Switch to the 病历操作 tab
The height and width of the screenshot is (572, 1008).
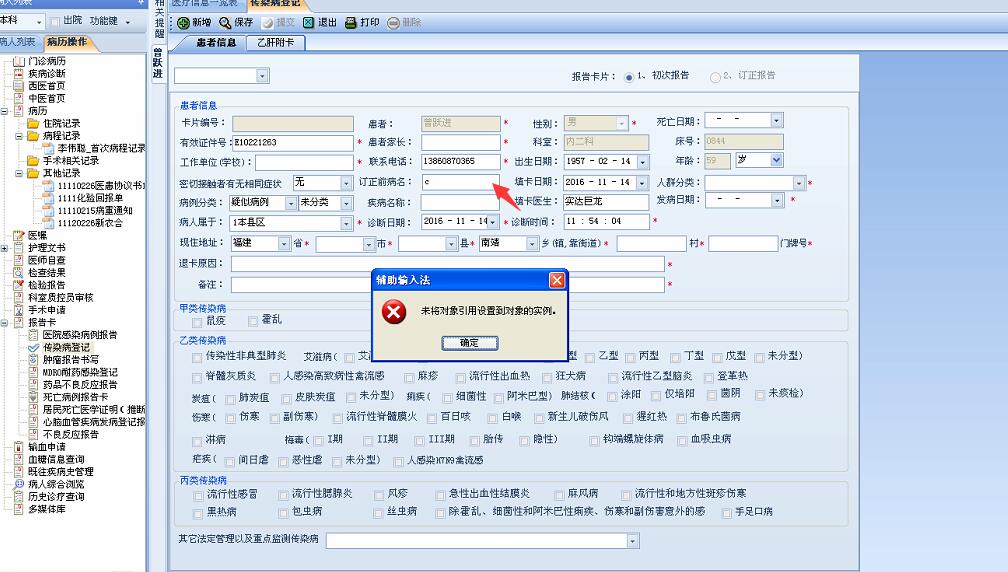coord(67,42)
